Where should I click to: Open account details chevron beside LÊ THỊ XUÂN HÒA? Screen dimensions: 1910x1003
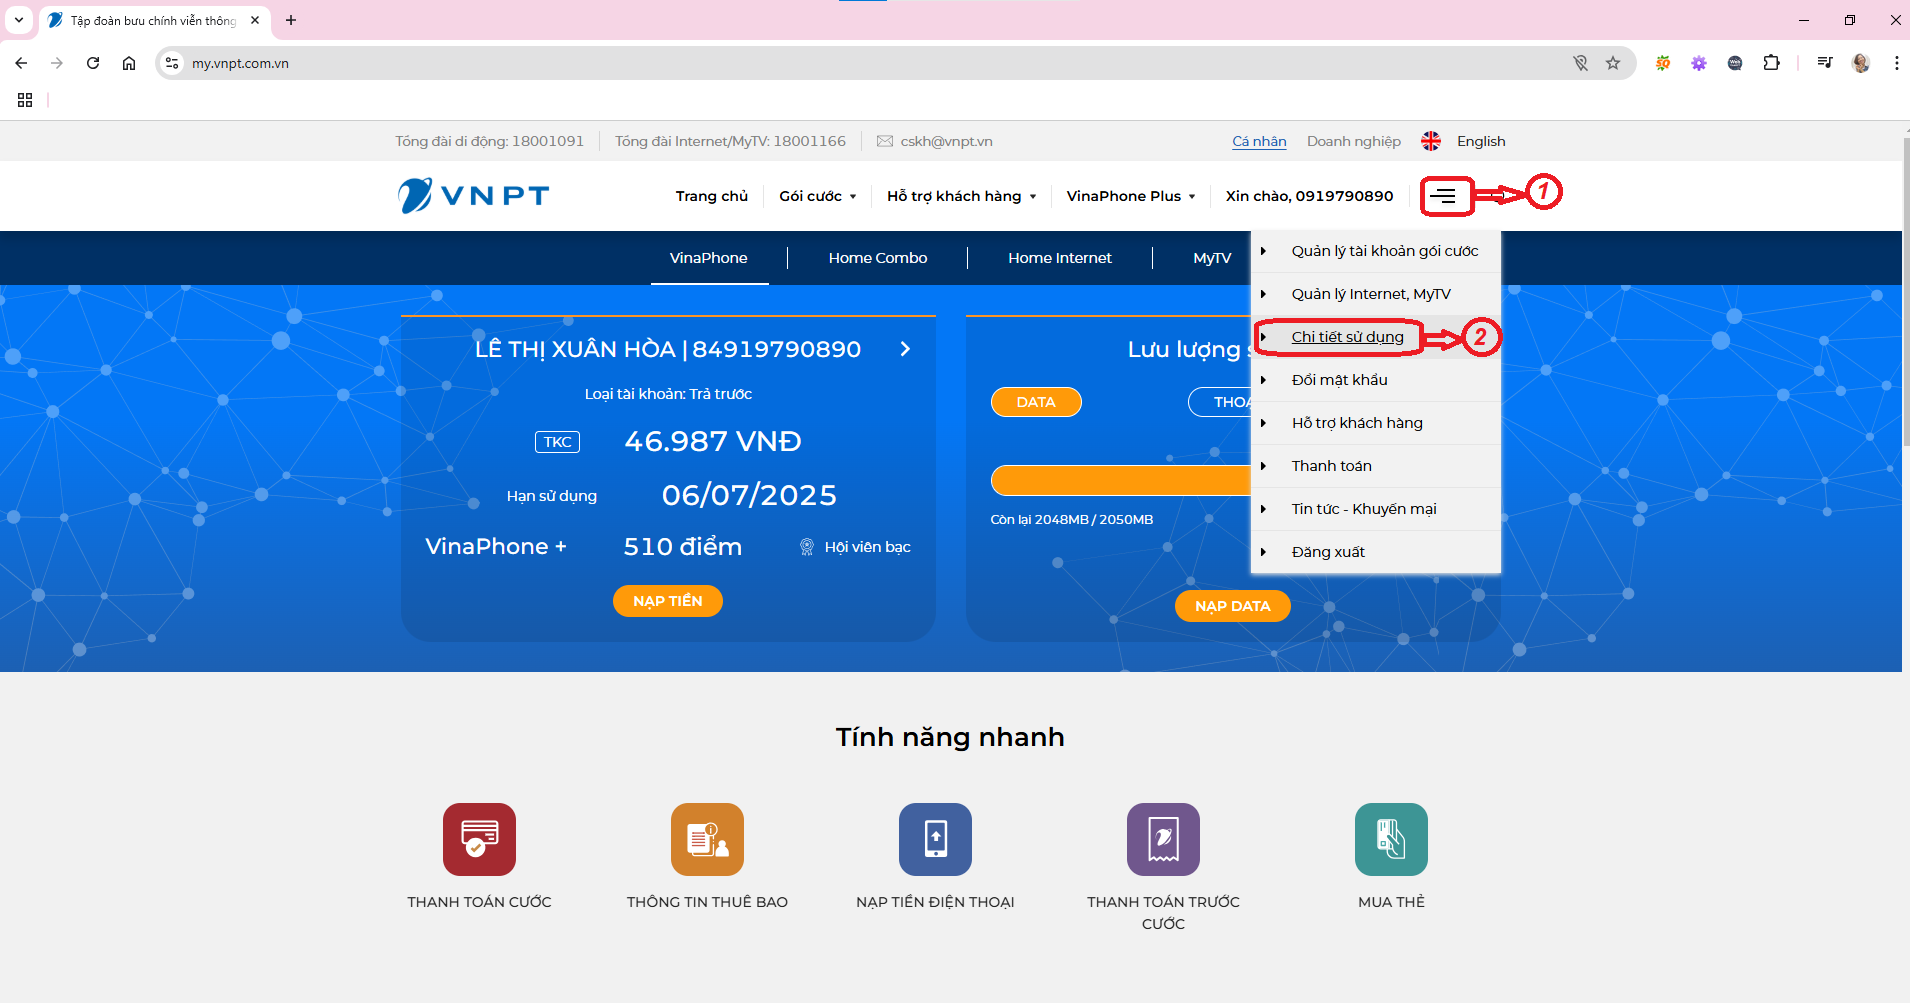(x=905, y=349)
